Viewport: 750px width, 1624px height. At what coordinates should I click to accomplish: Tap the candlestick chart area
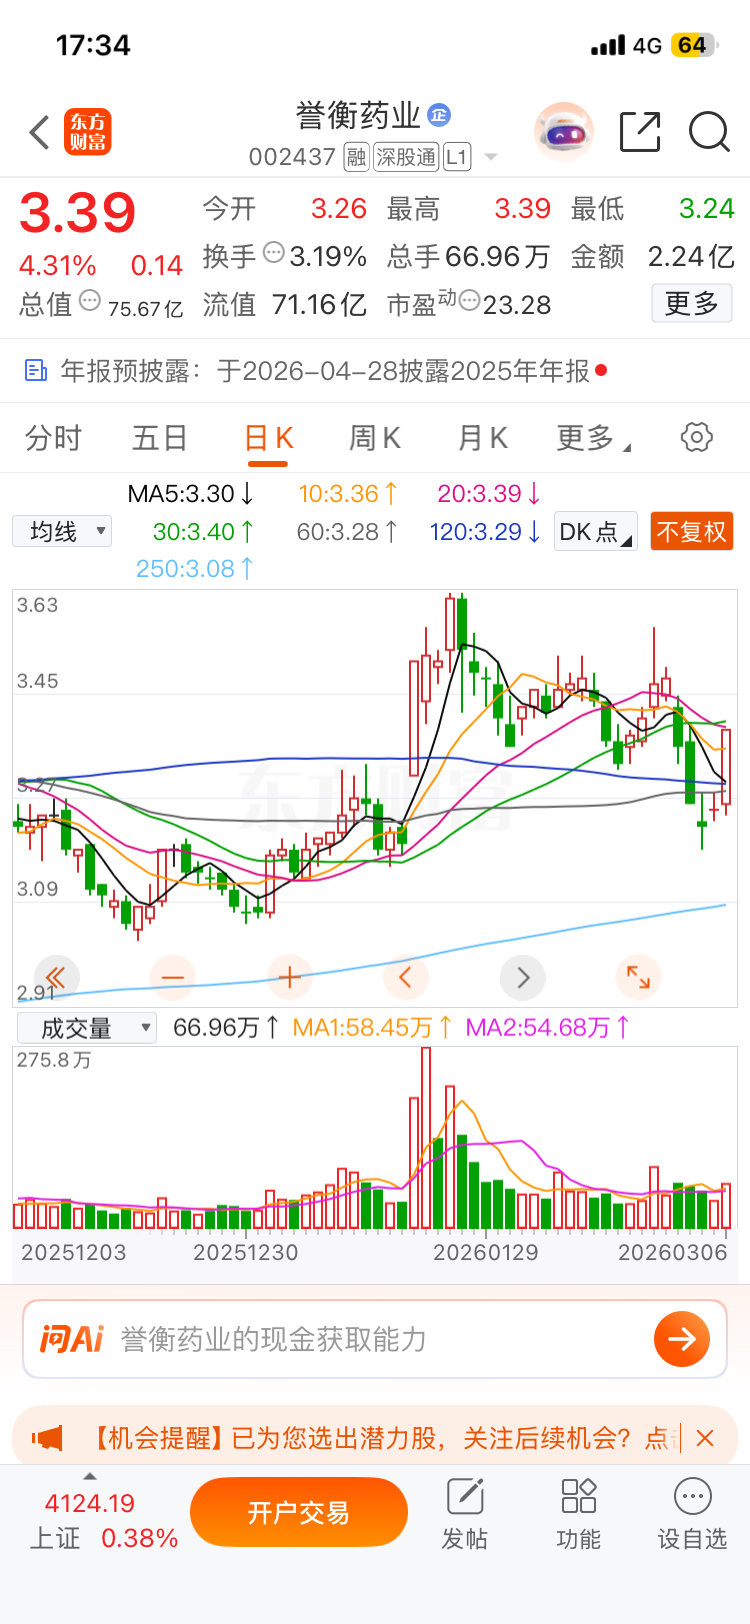[x=375, y=798]
